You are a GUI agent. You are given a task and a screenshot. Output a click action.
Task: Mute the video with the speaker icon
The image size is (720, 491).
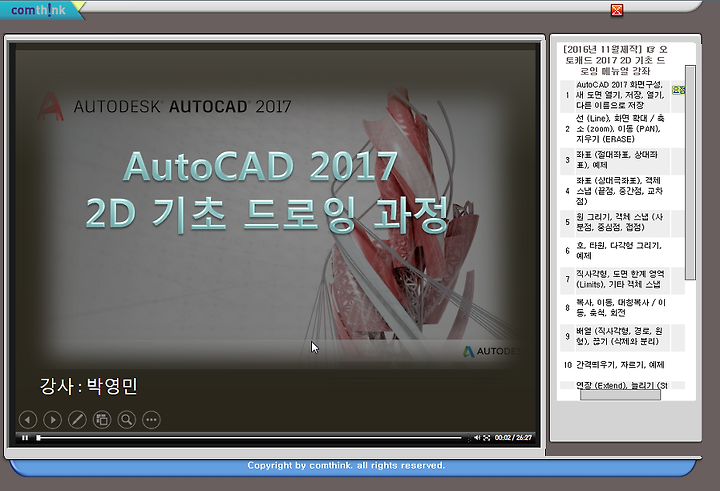477,438
